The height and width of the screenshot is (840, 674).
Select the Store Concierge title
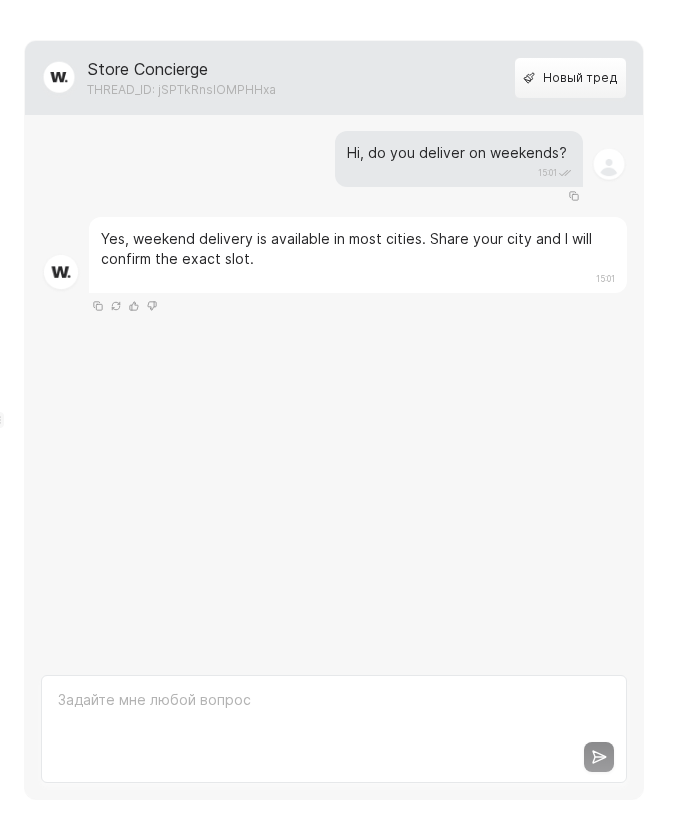pyautogui.click(x=147, y=69)
